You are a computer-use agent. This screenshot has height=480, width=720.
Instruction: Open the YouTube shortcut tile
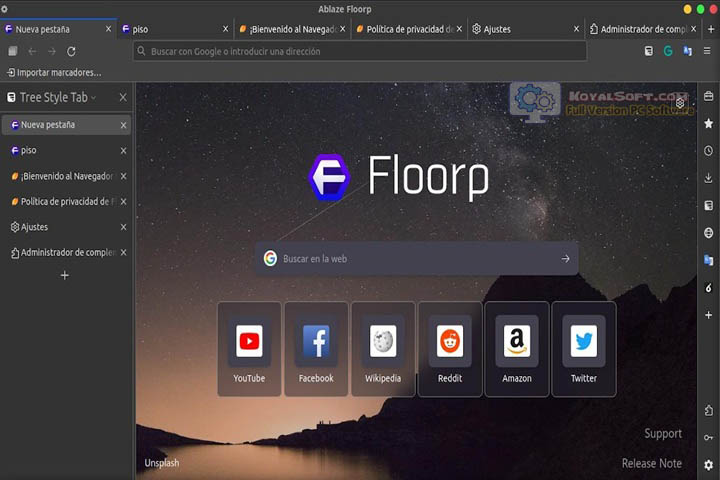(x=249, y=349)
